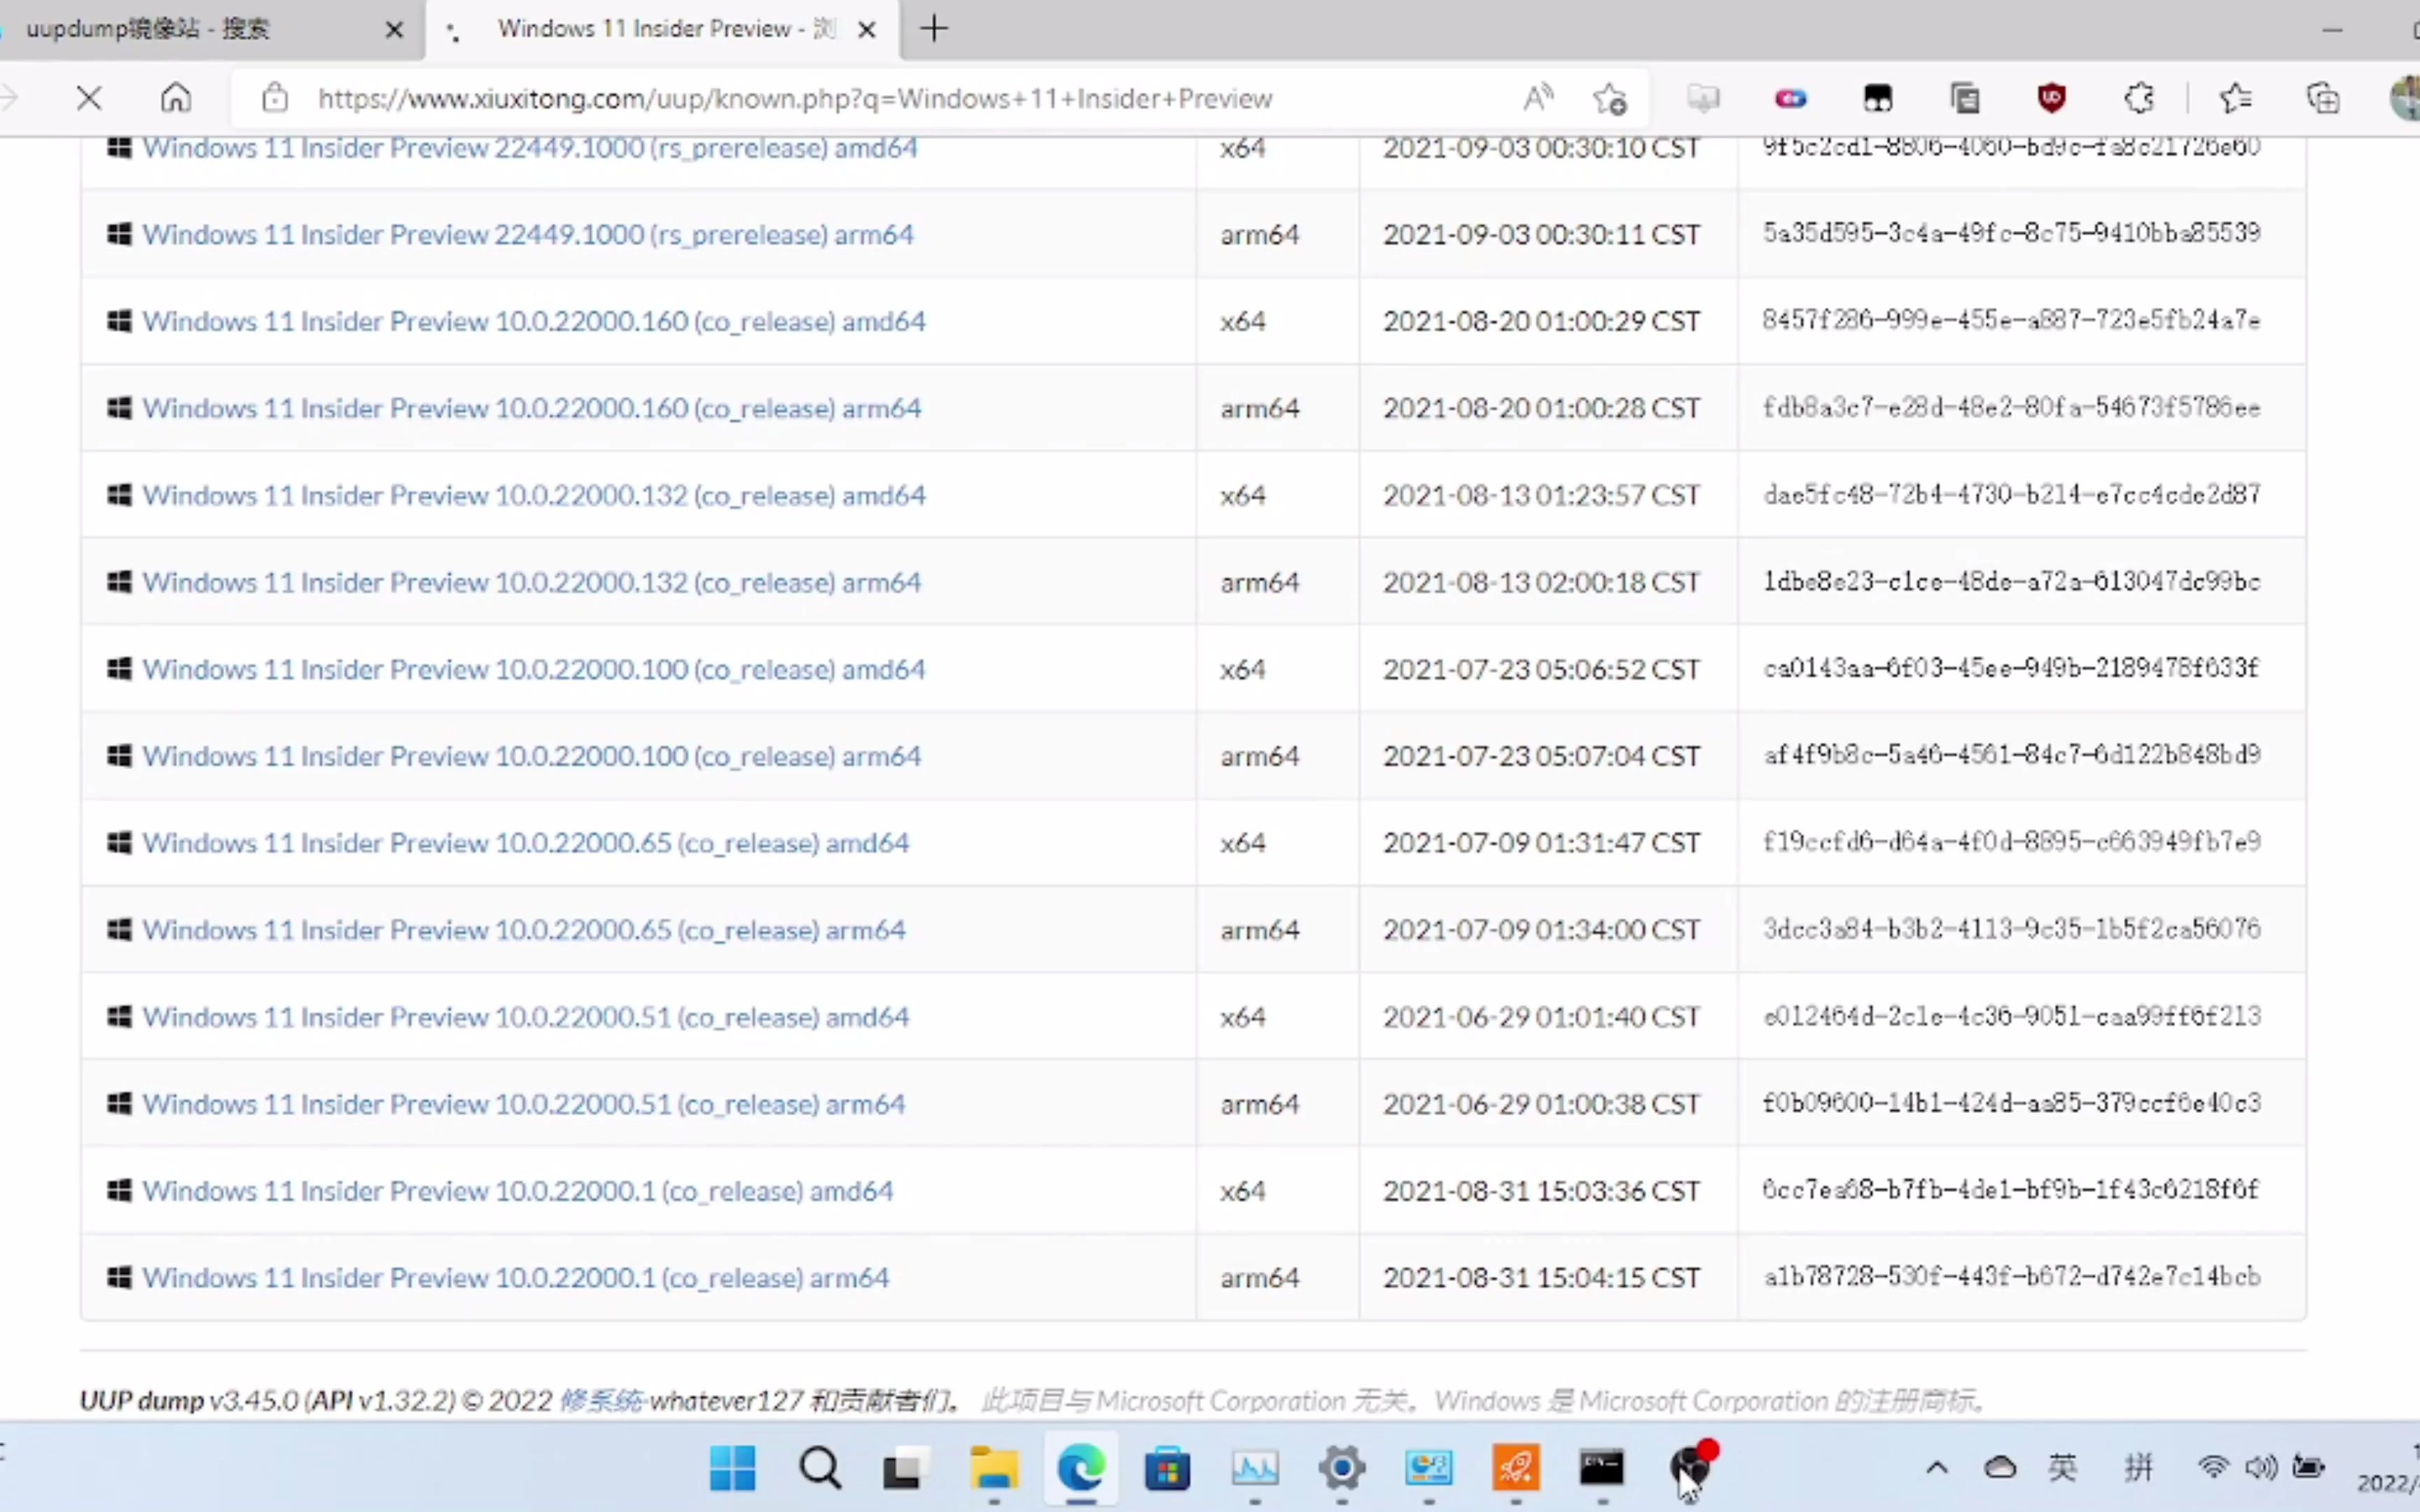Open build 10.0.22000.160 amd64

coord(533,321)
